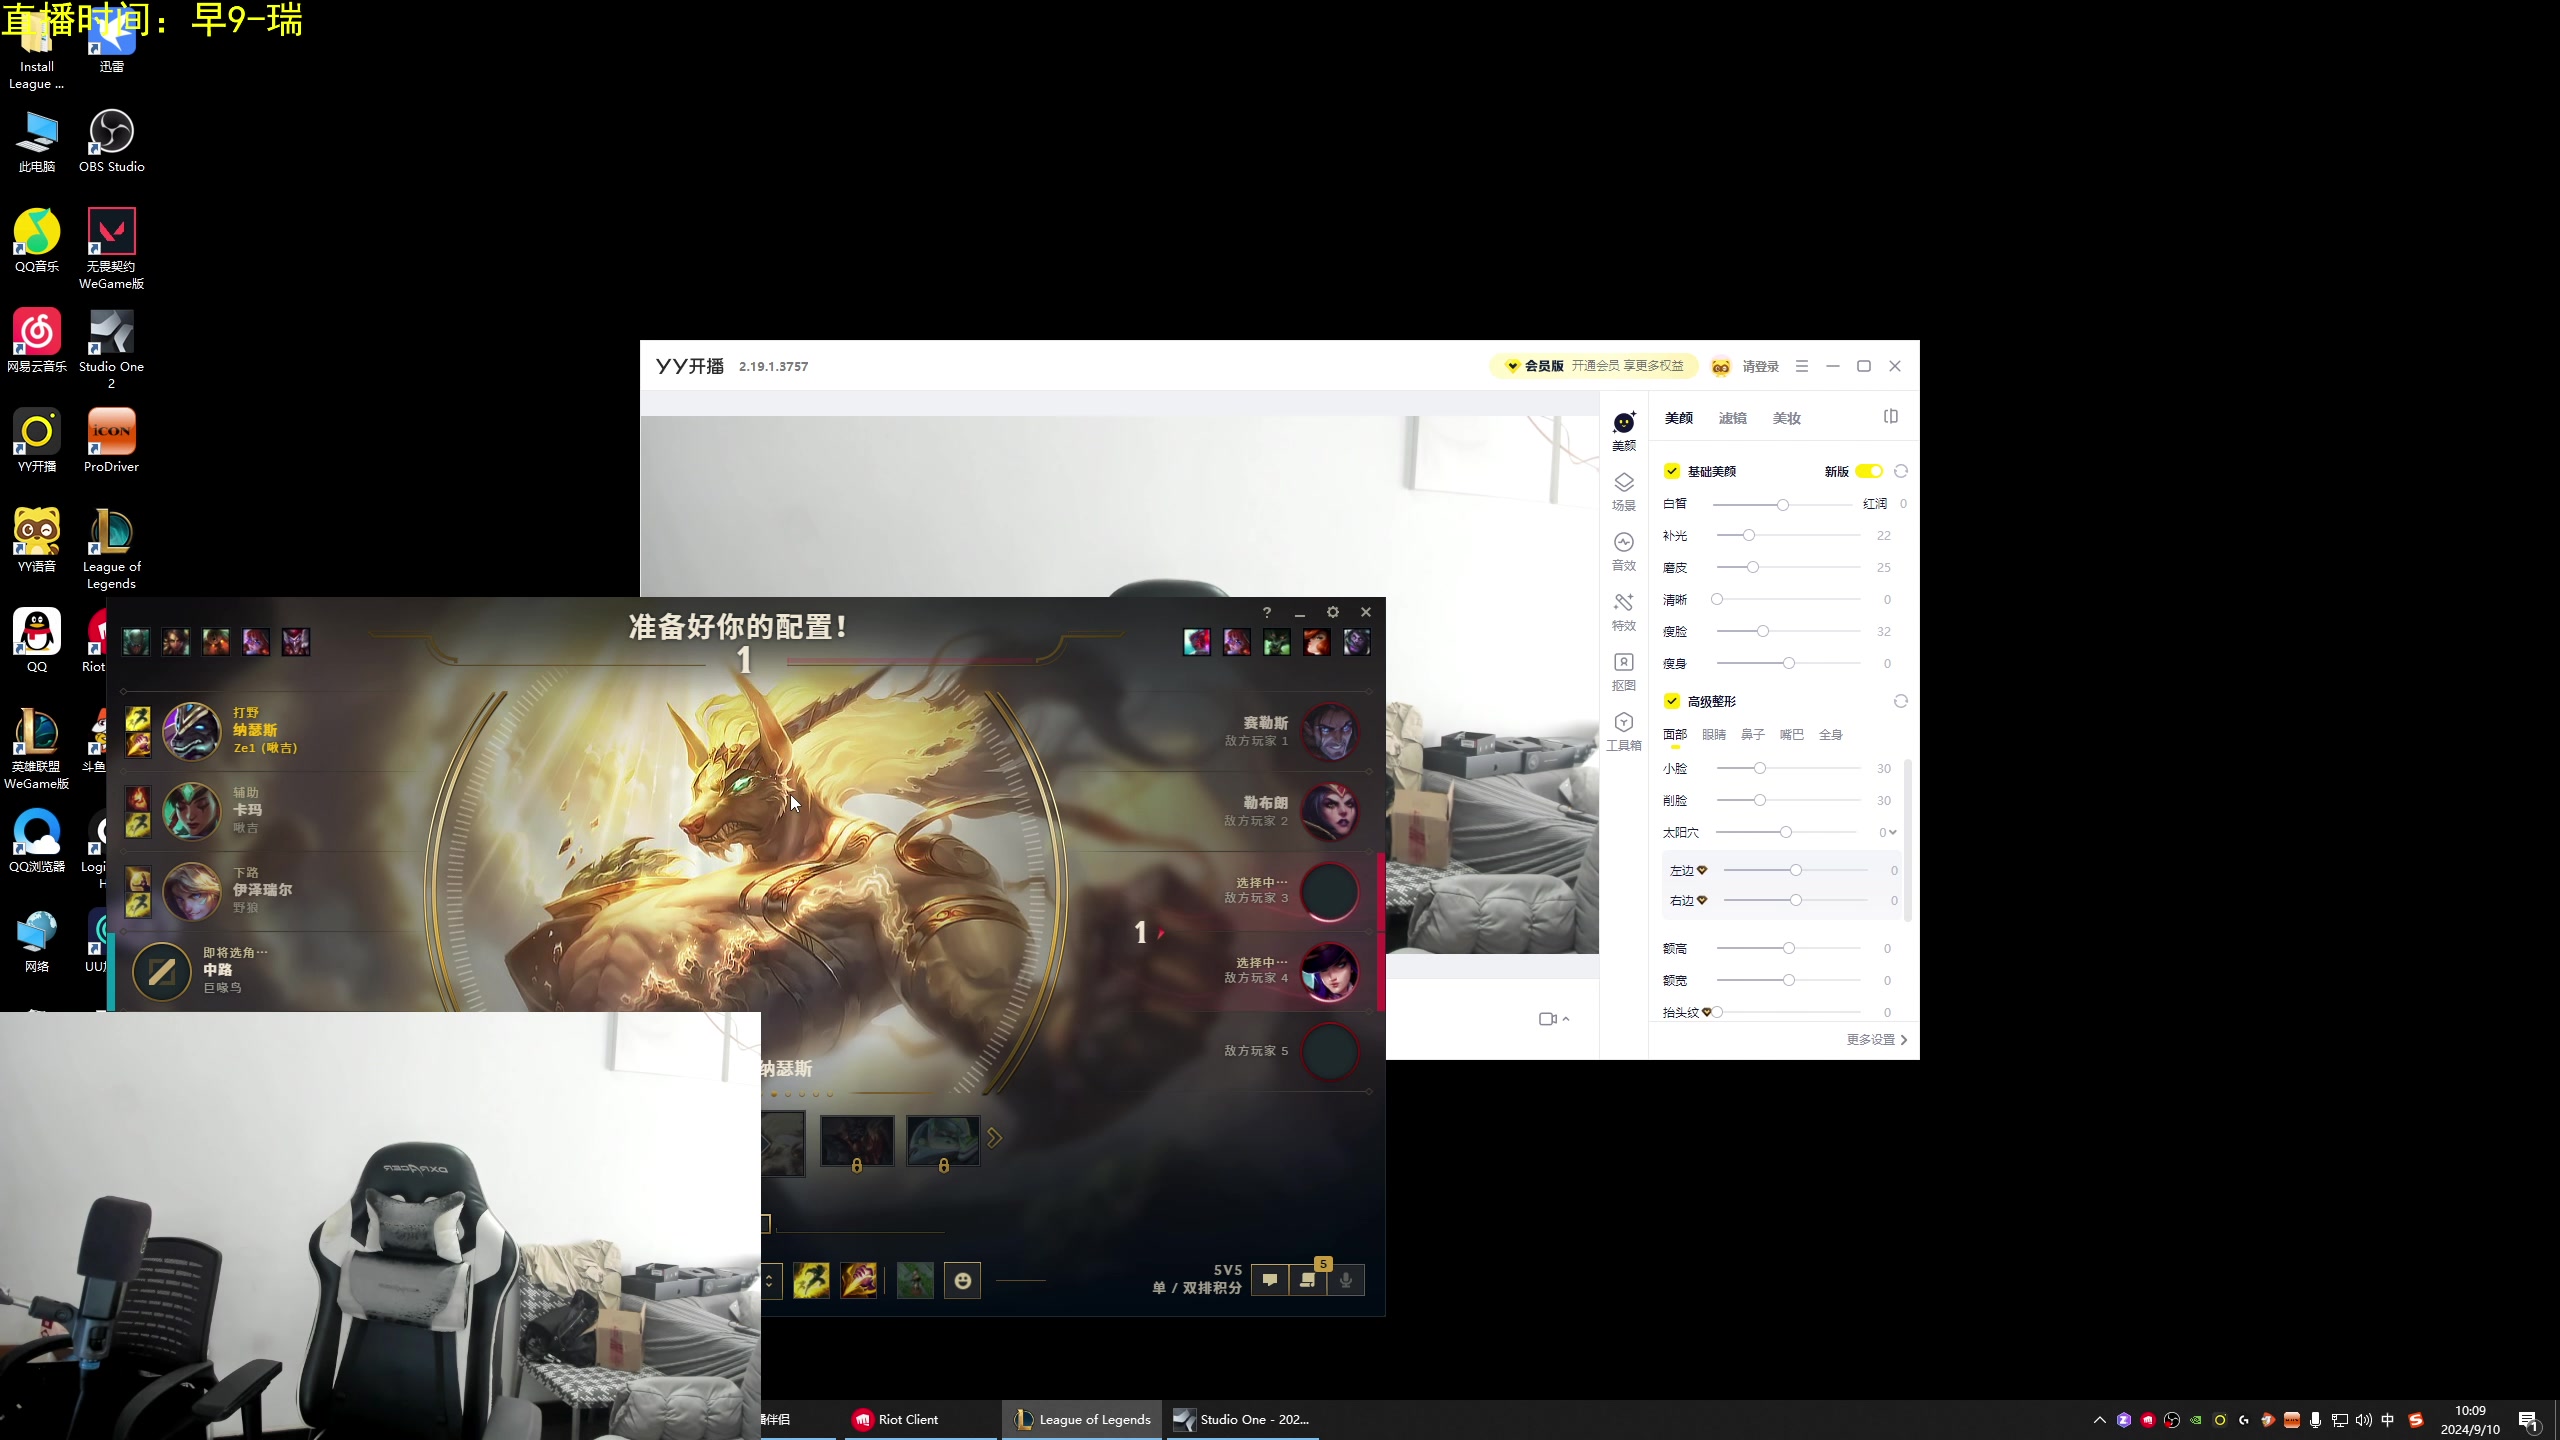Open the taskbar clock showing 10:09
Viewport: 2560px width, 1440px height.
tap(2470, 1420)
